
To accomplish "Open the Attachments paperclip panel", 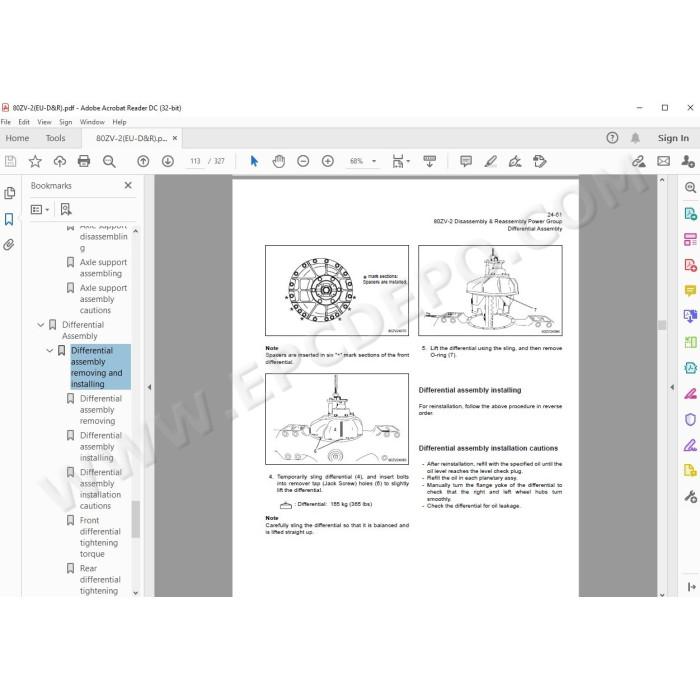I will coord(9,245).
